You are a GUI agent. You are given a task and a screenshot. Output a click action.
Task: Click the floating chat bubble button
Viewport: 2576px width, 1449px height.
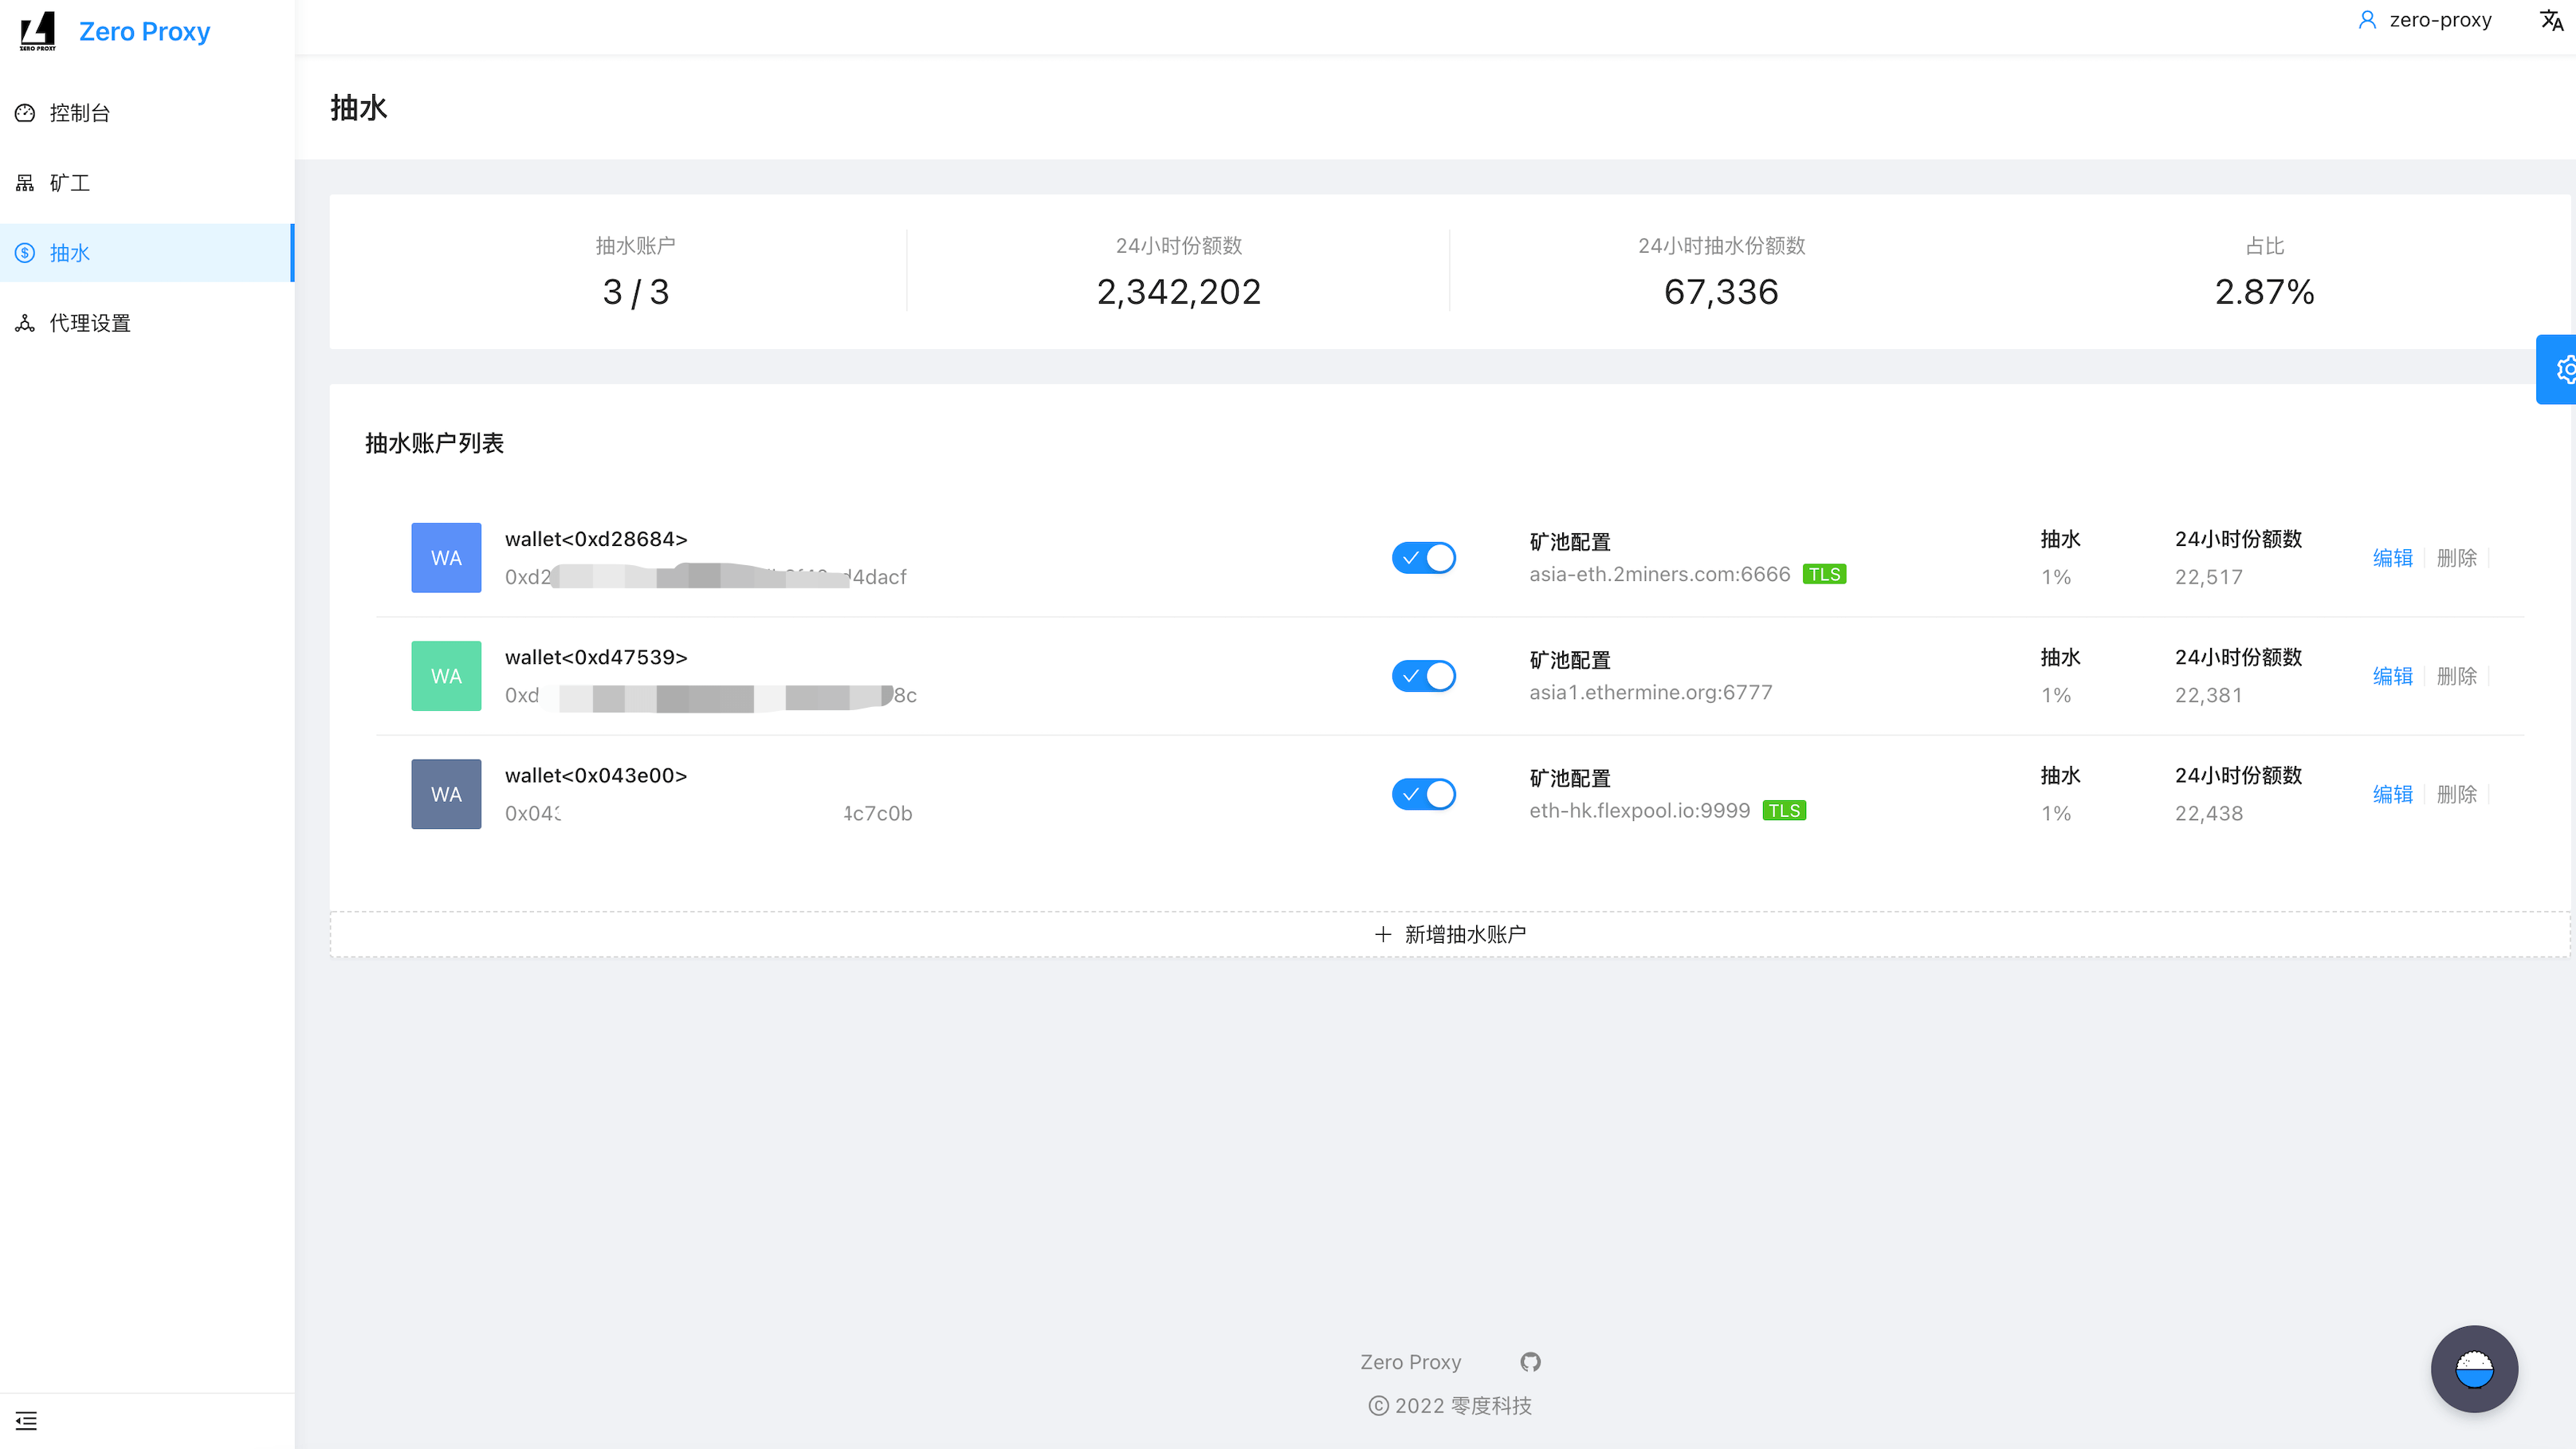(2473, 1369)
